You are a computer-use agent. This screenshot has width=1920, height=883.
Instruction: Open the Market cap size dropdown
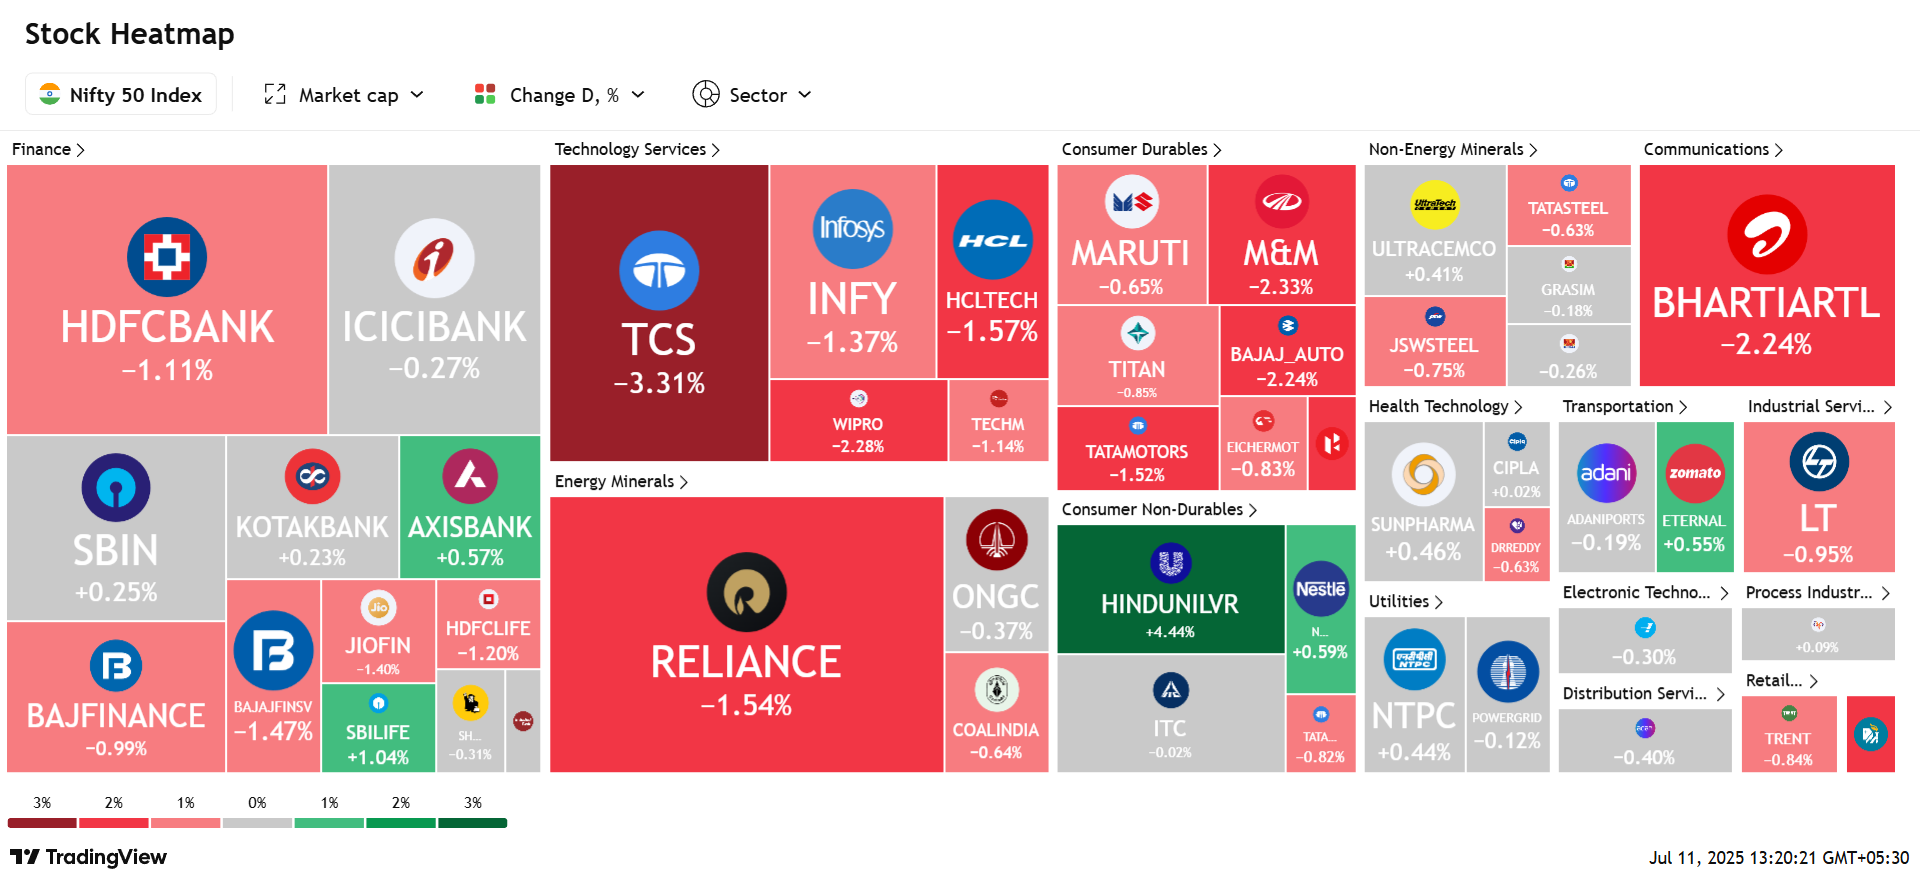[x=344, y=94]
